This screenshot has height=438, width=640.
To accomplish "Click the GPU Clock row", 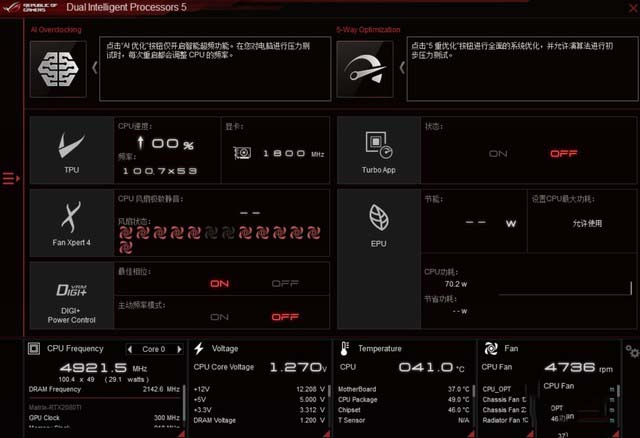I will [104, 418].
